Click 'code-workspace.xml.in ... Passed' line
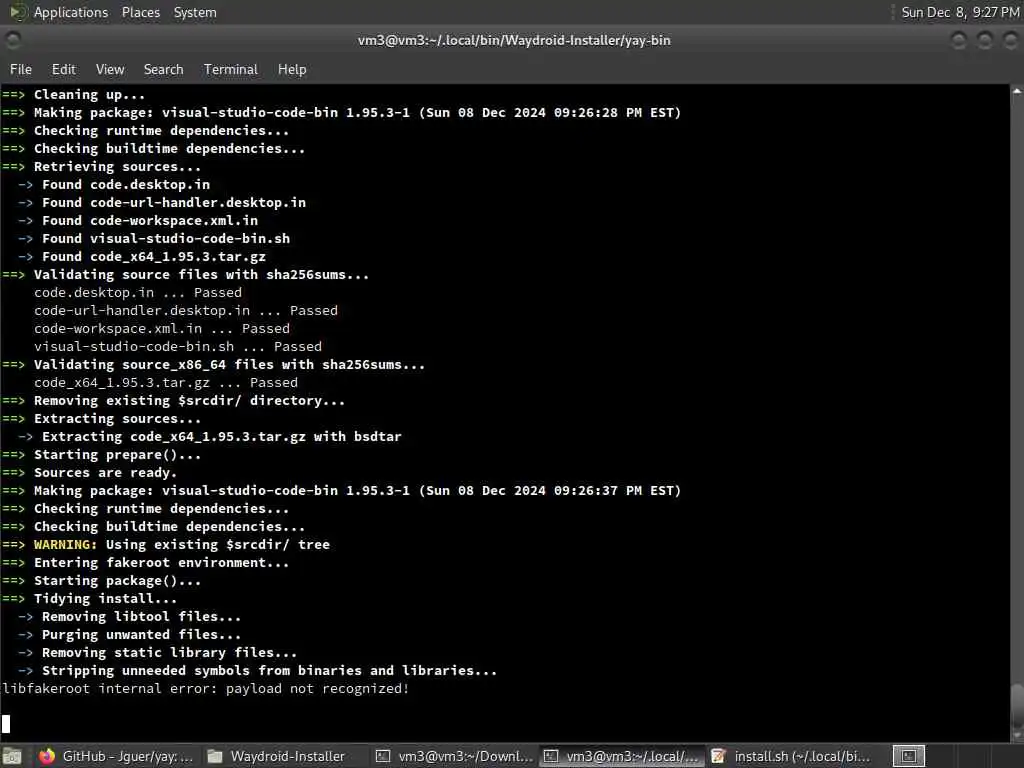 (162, 328)
